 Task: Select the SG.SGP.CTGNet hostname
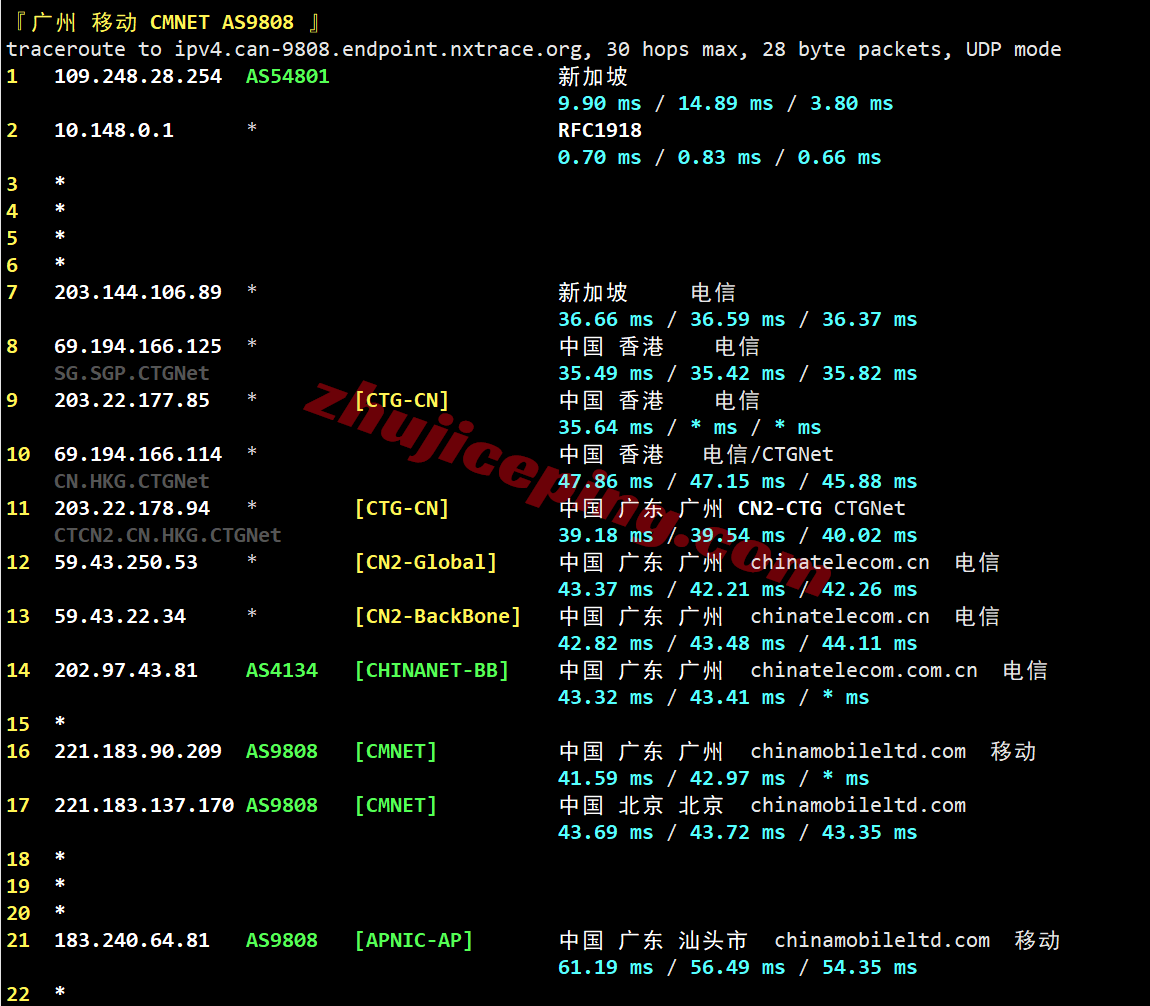pyautogui.click(x=132, y=373)
